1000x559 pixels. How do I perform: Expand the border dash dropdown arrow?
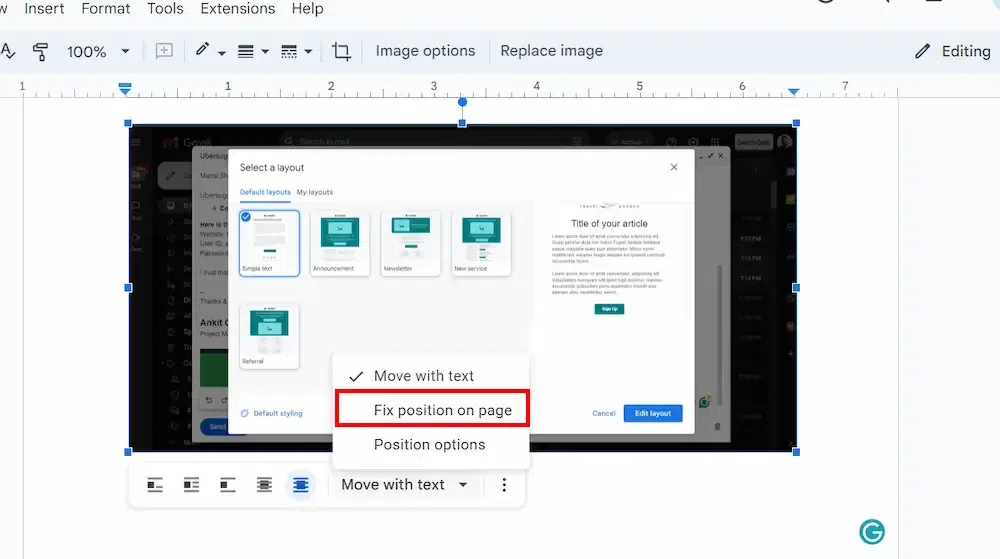(x=308, y=52)
